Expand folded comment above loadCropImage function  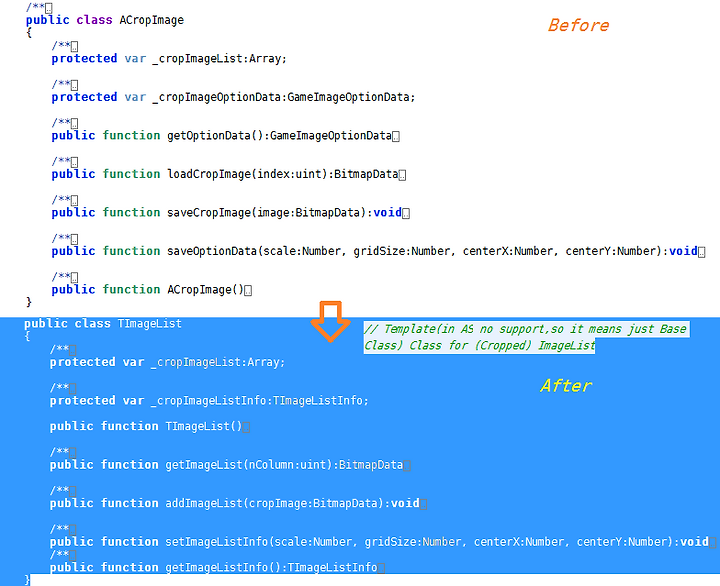click(74, 162)
